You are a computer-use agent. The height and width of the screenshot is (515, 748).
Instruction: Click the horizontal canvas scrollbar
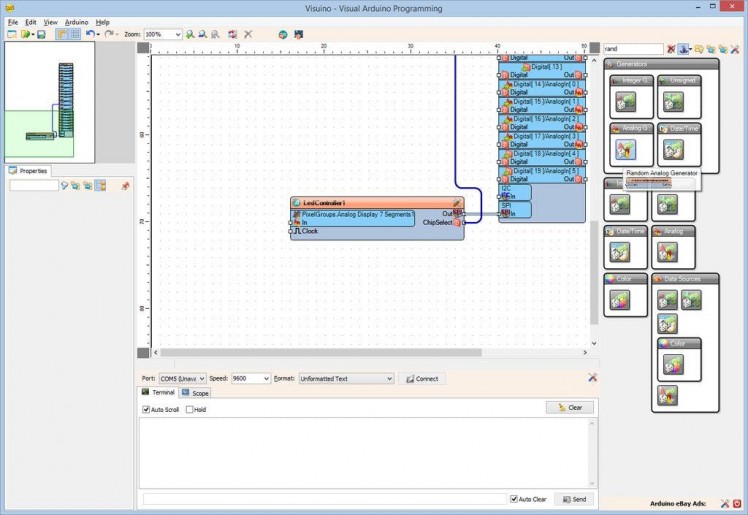pos(320,353)
